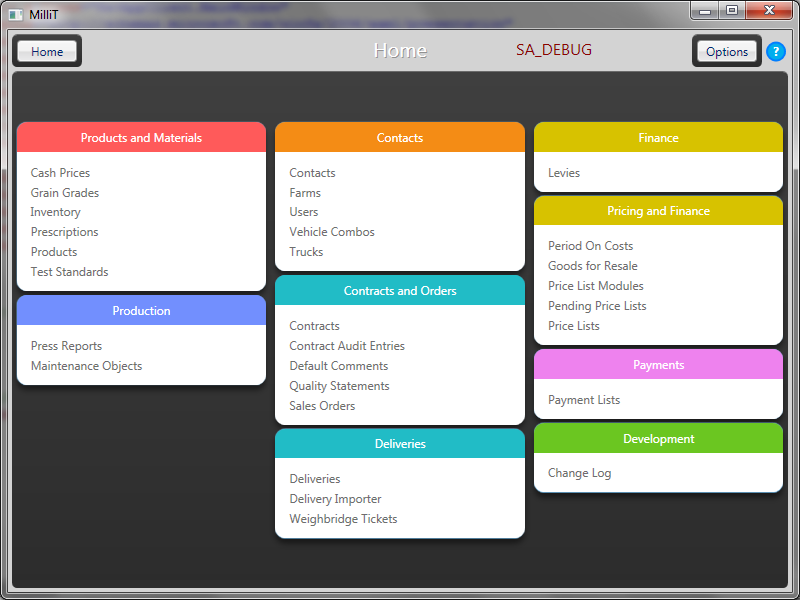Open Weighbridge Tickets
The image size is (800, 600).
pos(343,519)
